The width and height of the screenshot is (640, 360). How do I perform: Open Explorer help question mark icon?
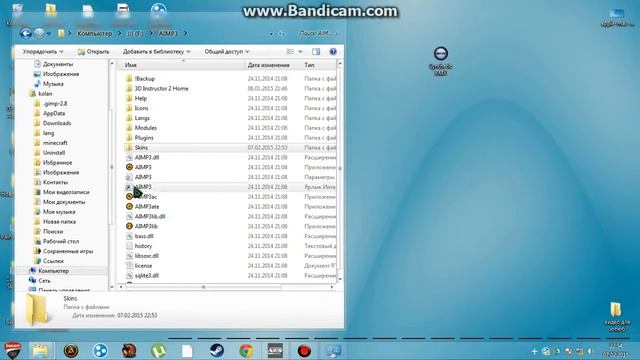333,52
